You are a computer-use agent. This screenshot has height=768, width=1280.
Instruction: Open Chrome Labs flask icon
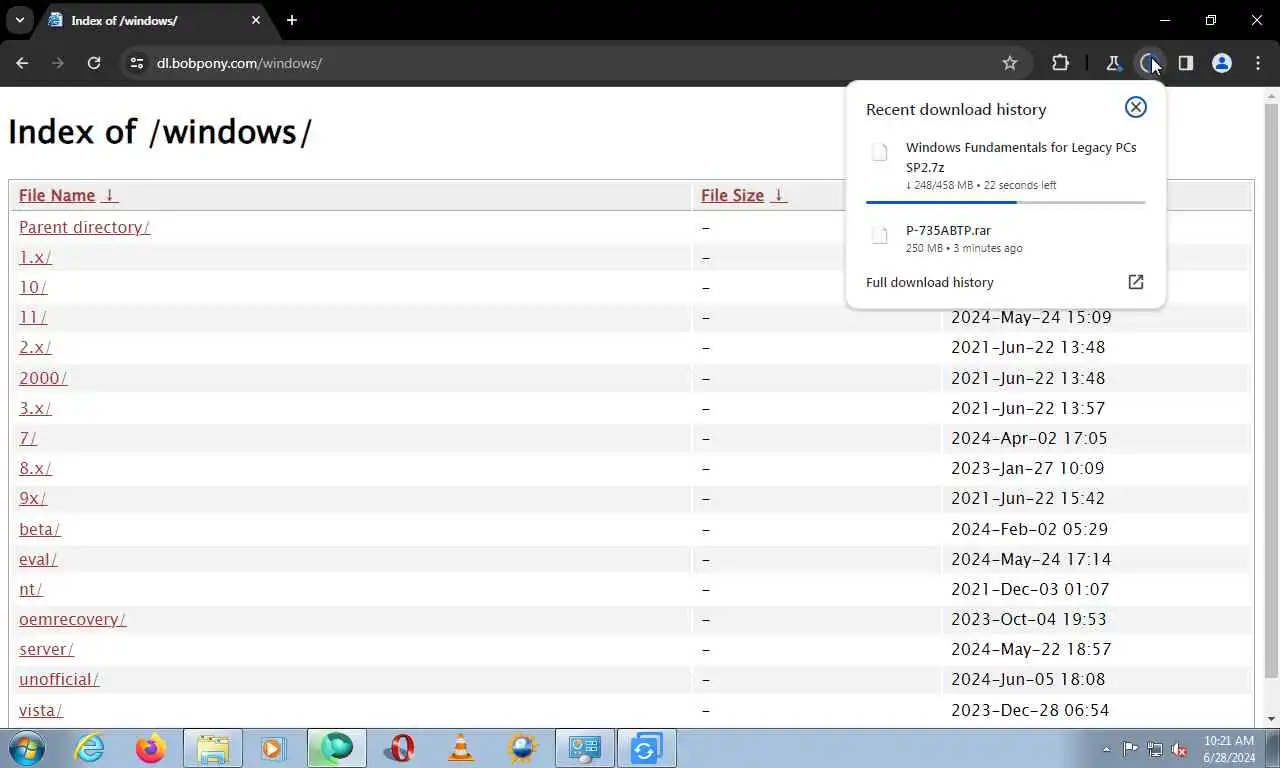tap(1113, 63)
